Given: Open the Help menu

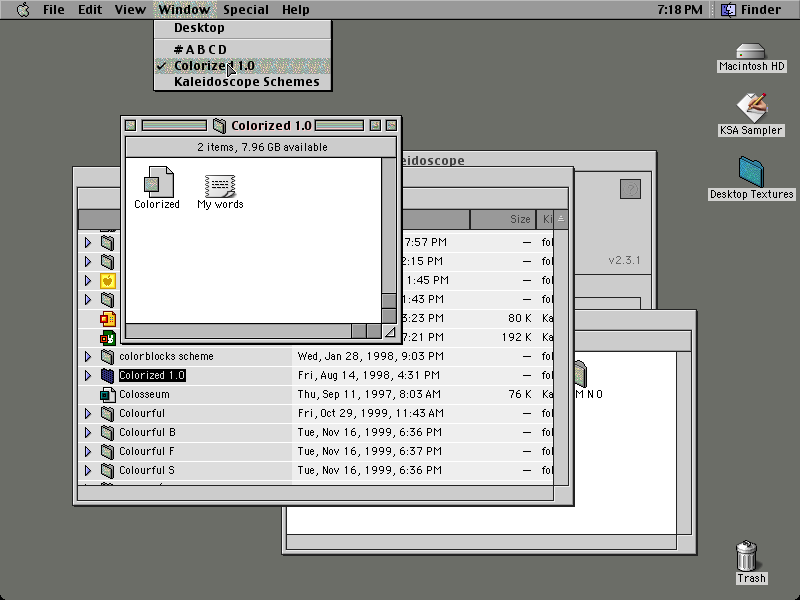Looking at the screenshot, I should 296,10.
